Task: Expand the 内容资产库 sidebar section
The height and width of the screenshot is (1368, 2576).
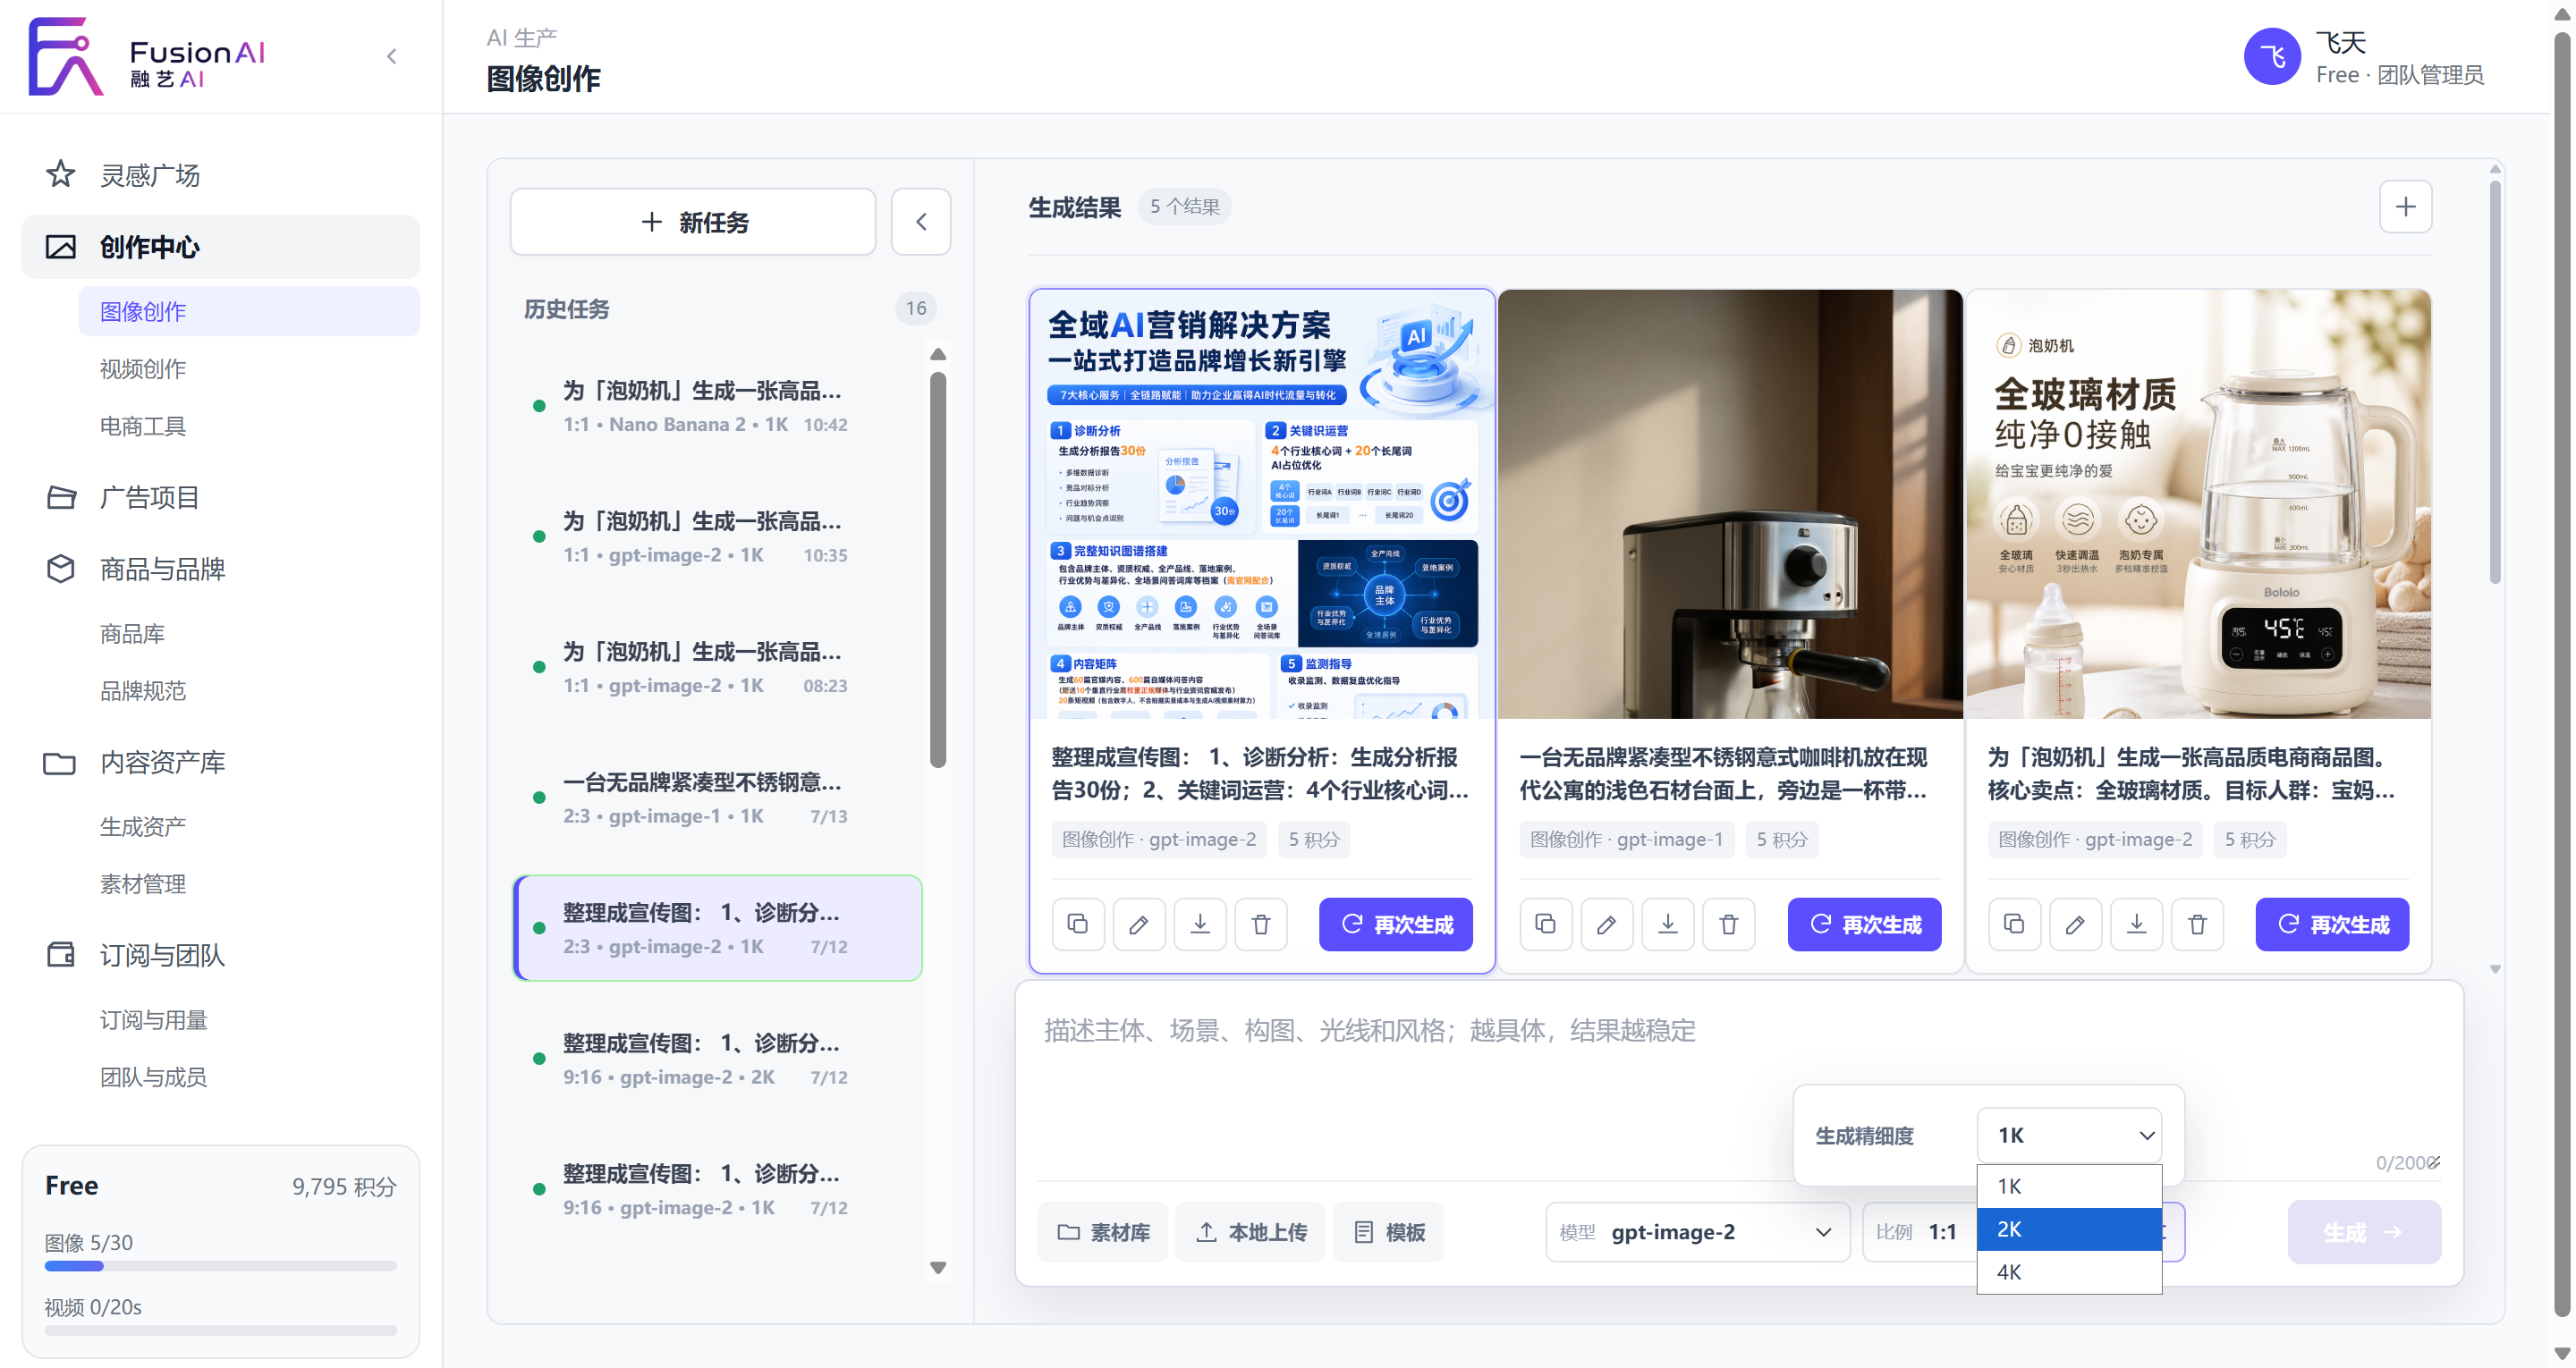Action: coord(221,762)
